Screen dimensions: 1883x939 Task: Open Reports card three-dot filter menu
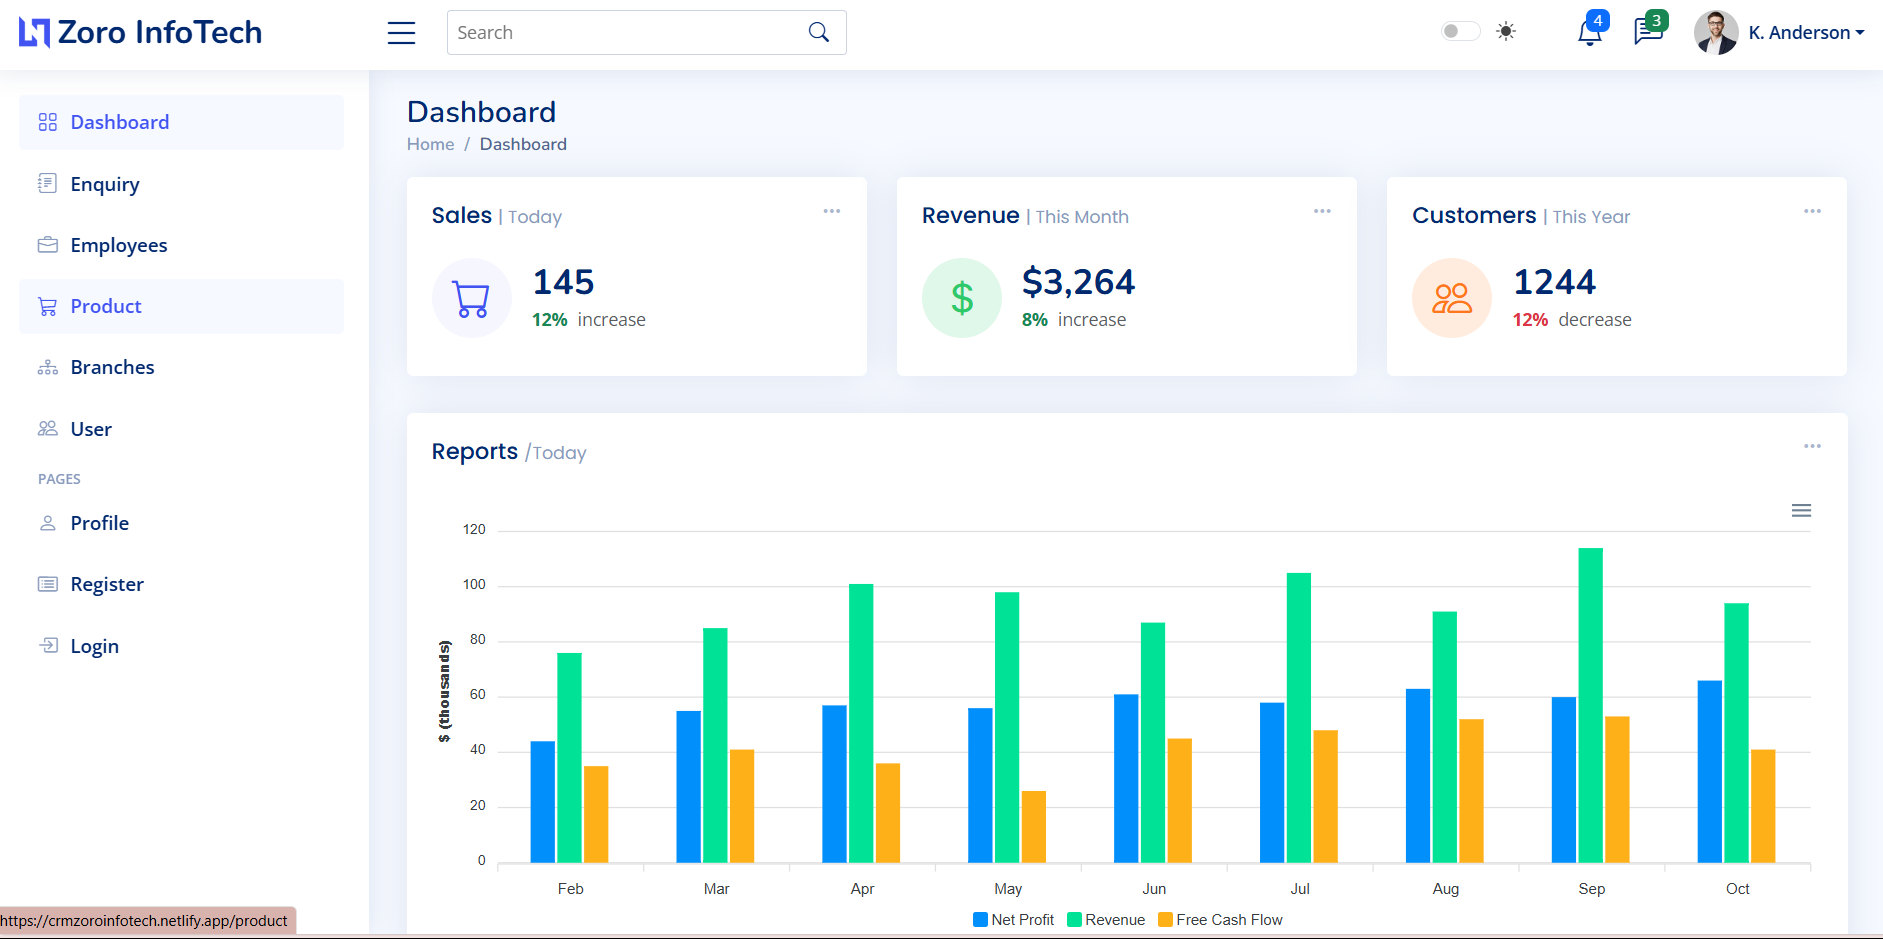click(1812, 446)
